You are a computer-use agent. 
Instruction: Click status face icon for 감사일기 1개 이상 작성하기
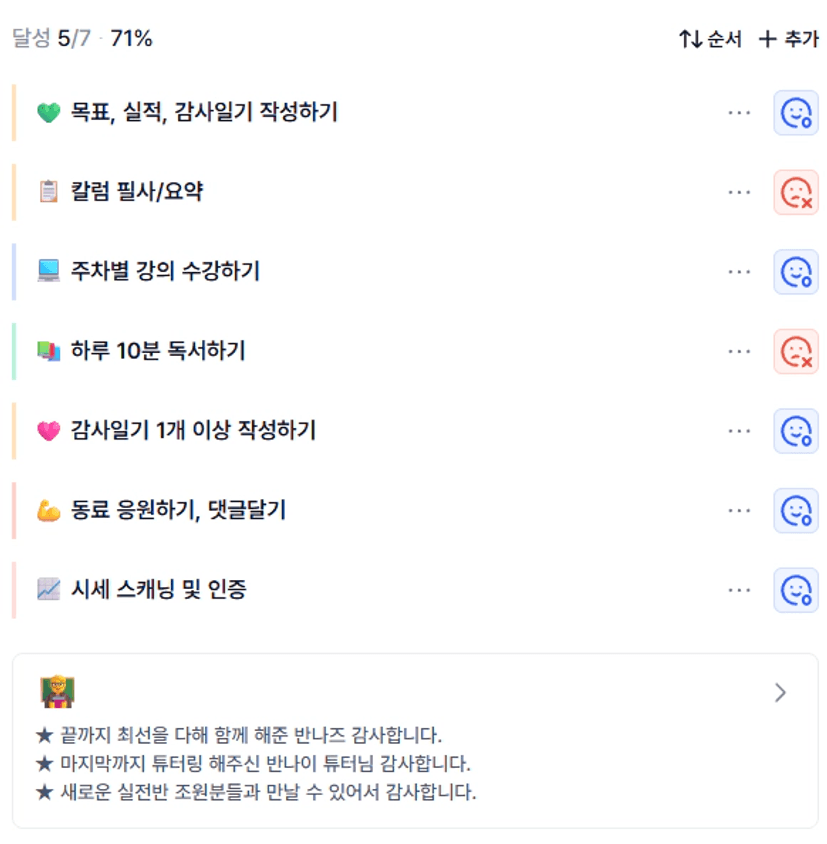796,431
